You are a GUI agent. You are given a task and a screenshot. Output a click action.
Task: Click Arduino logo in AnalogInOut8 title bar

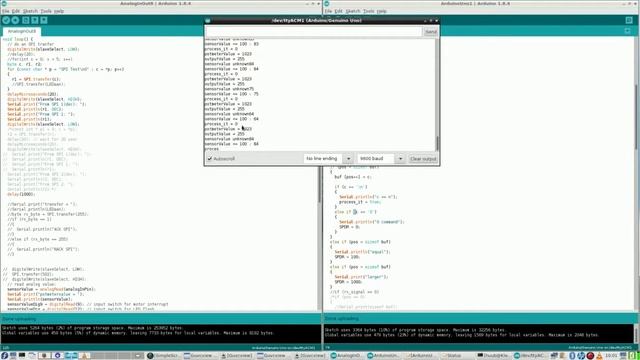point(4,3)
